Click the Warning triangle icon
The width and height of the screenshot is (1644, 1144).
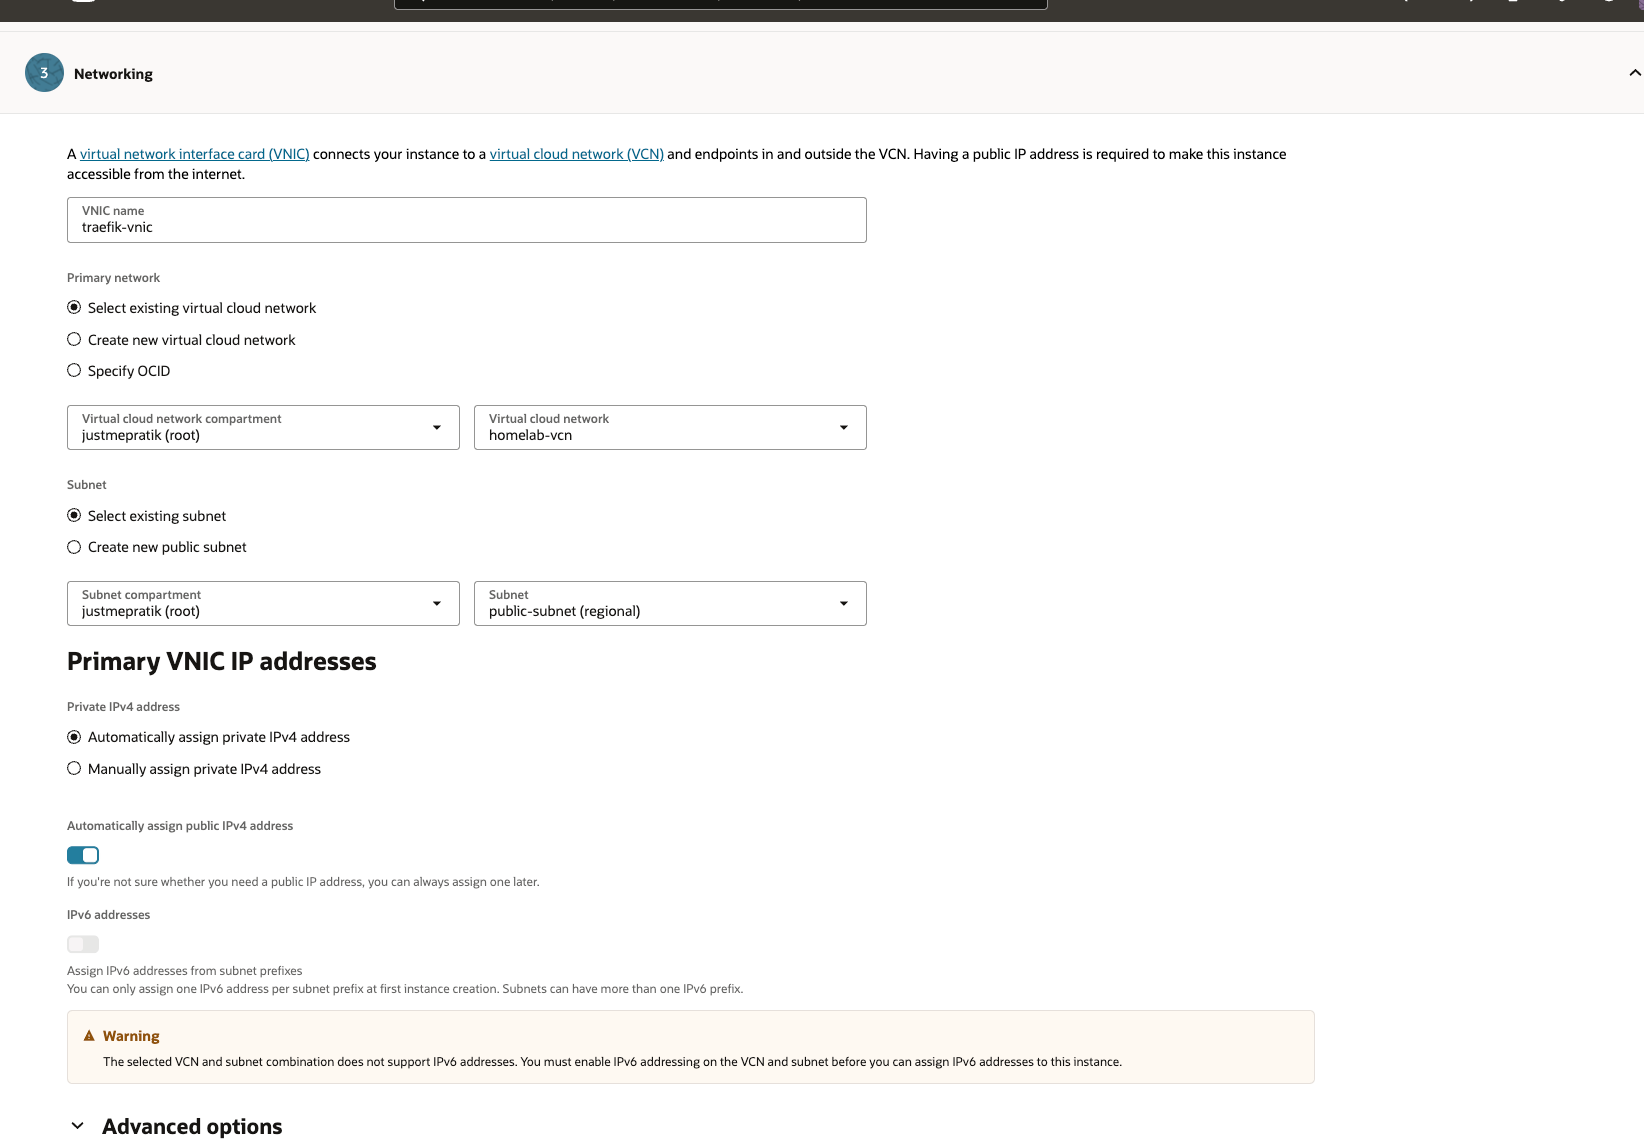(89, 1036)
